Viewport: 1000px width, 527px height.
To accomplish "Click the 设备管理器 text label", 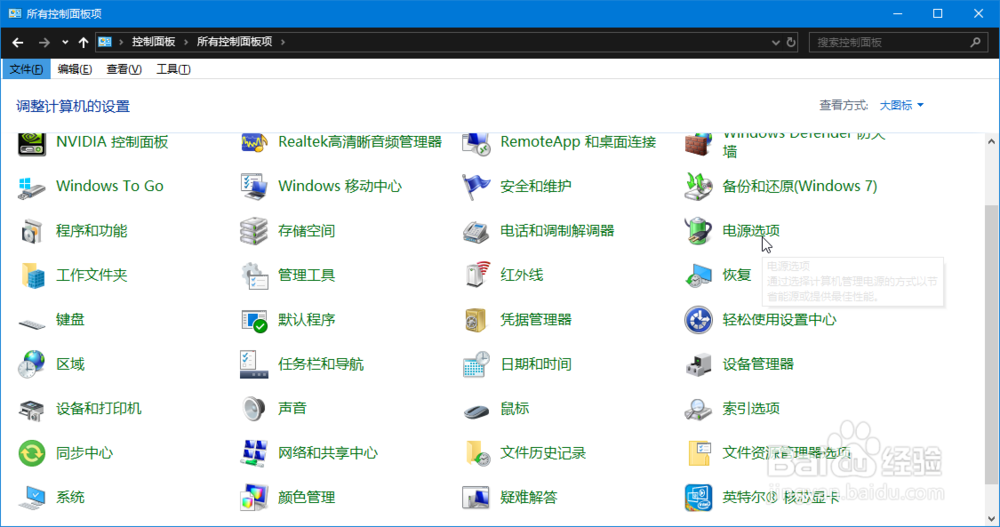I will [758, 364].
